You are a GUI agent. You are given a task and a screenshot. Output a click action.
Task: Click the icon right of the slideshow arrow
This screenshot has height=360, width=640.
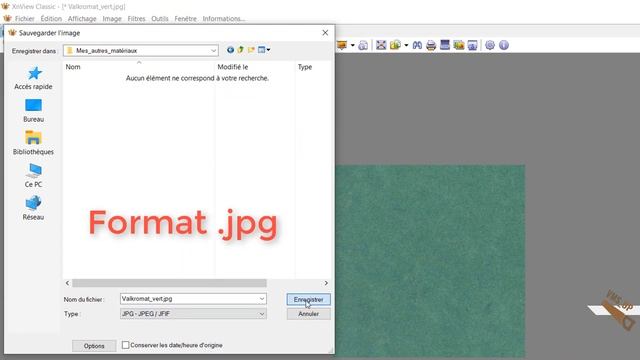point(363,45)
